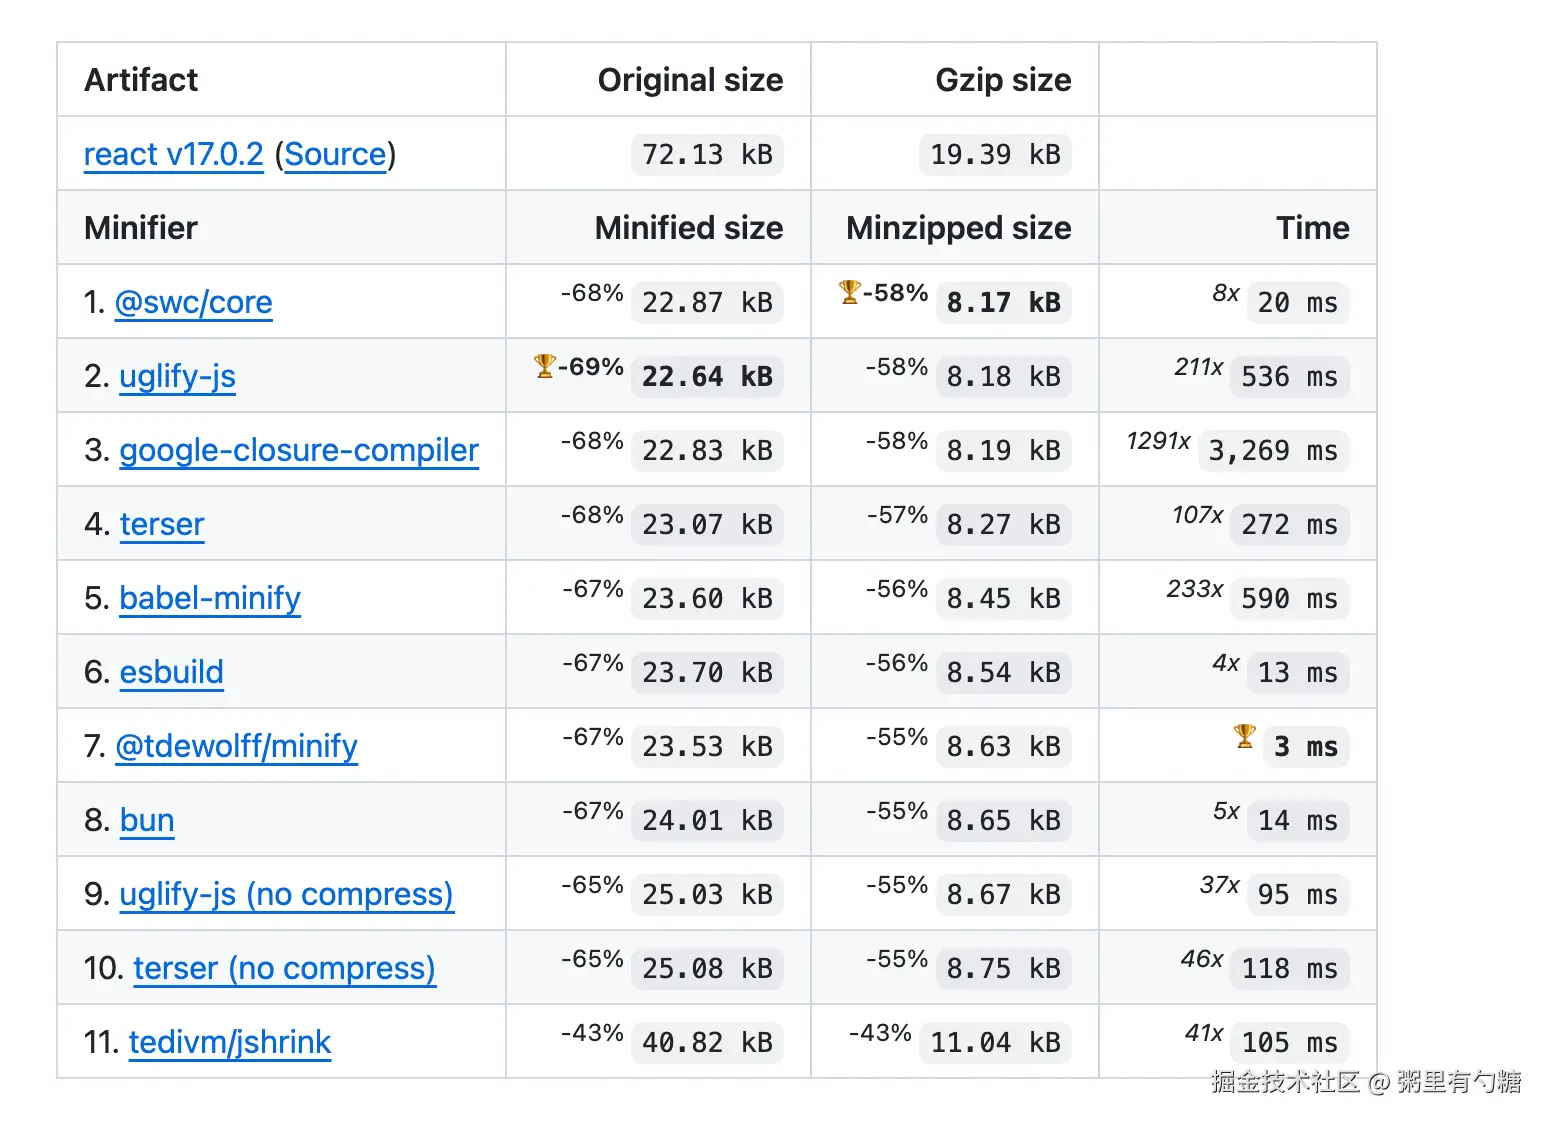Open the react v17.0.2 link
The height and width of the screenshot is (1124, 1550).
[173, 154]
